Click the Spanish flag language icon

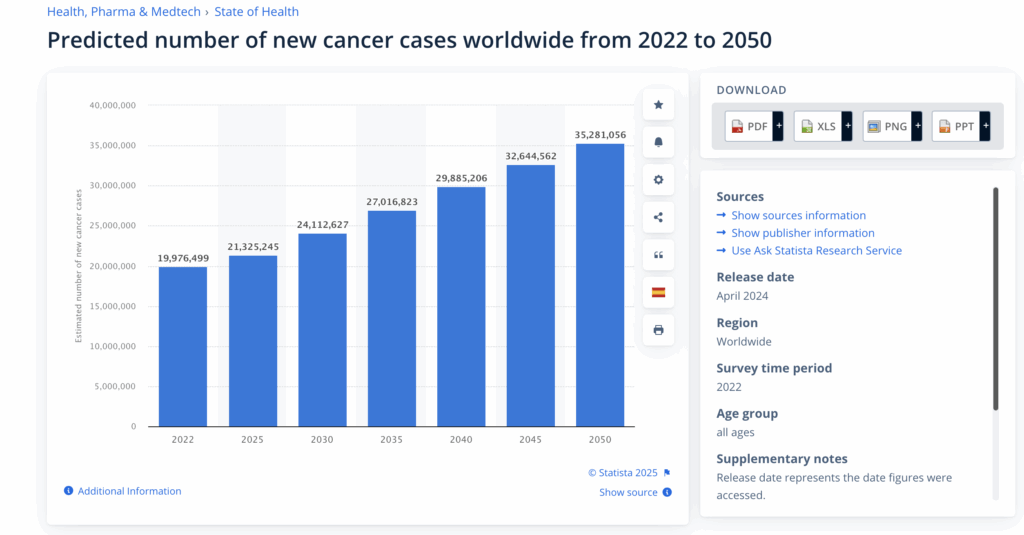658,292
